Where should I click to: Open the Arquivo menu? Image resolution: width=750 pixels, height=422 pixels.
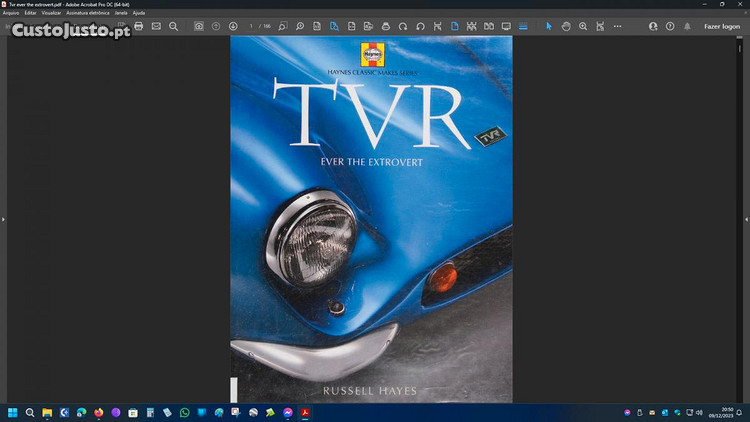(11, 13)
